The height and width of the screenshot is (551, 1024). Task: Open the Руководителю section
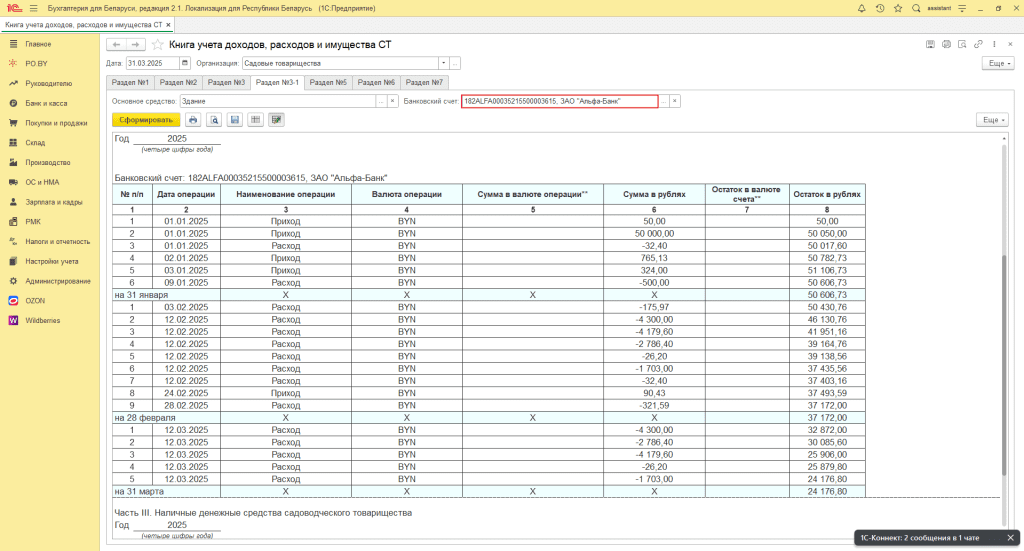click(x=48, y=84)
